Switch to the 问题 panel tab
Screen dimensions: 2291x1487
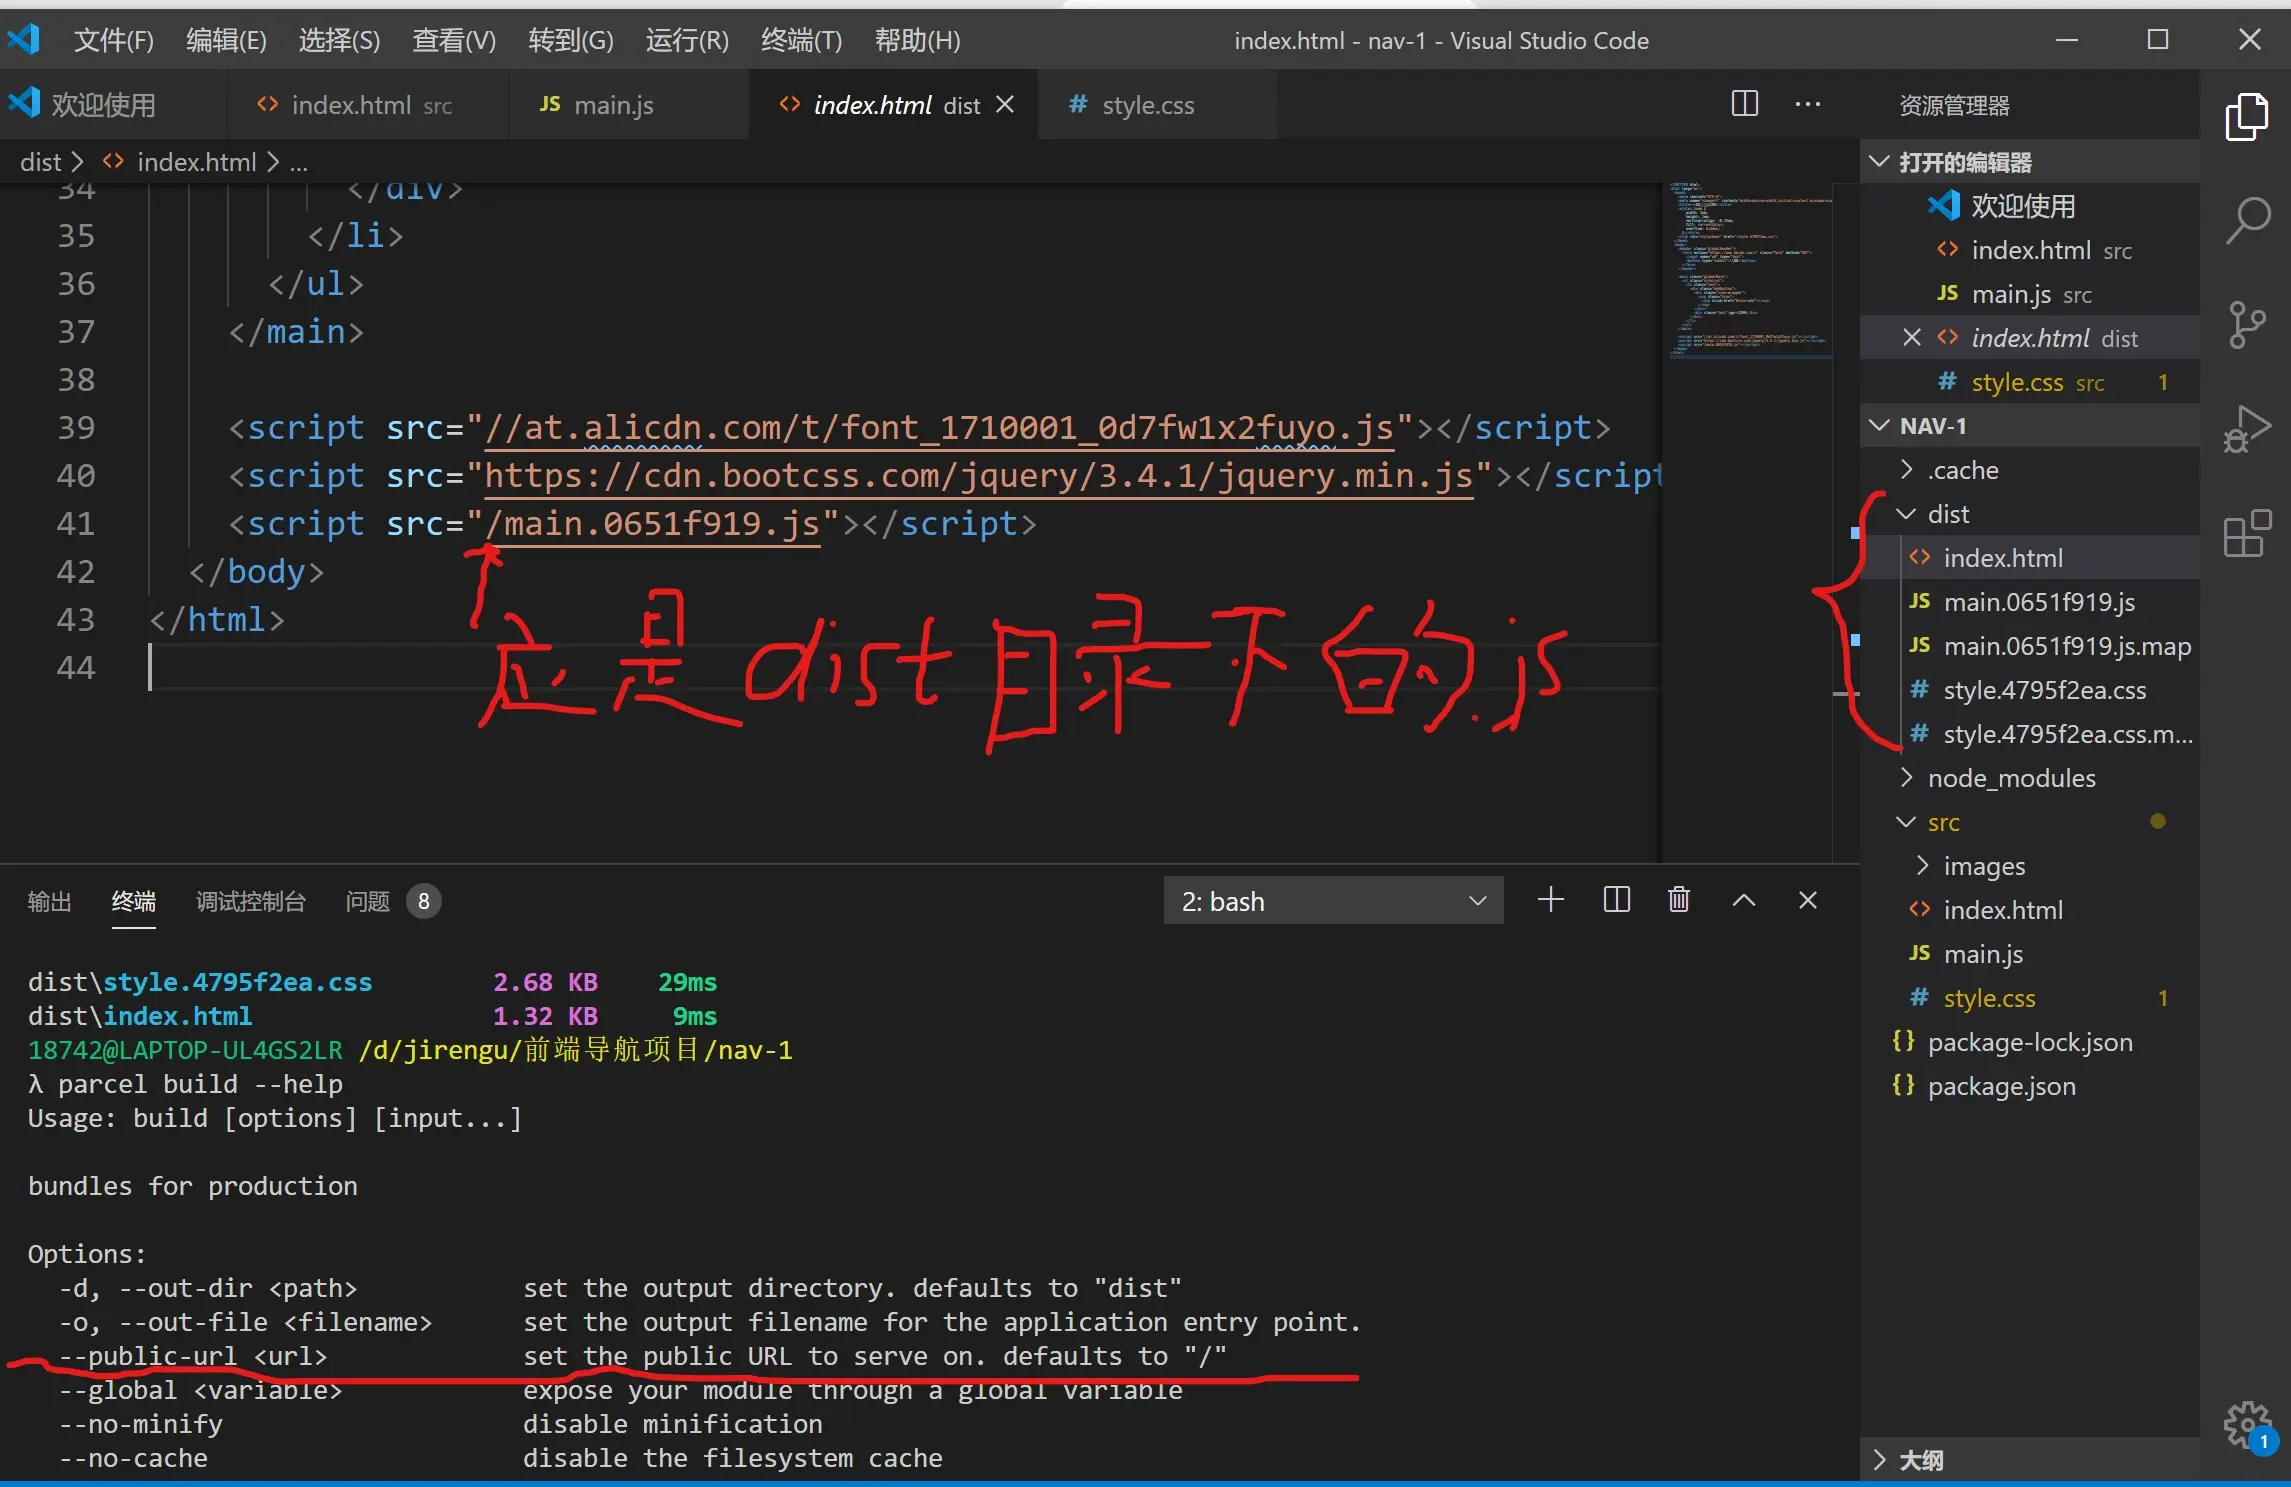(x=368, y=901)
